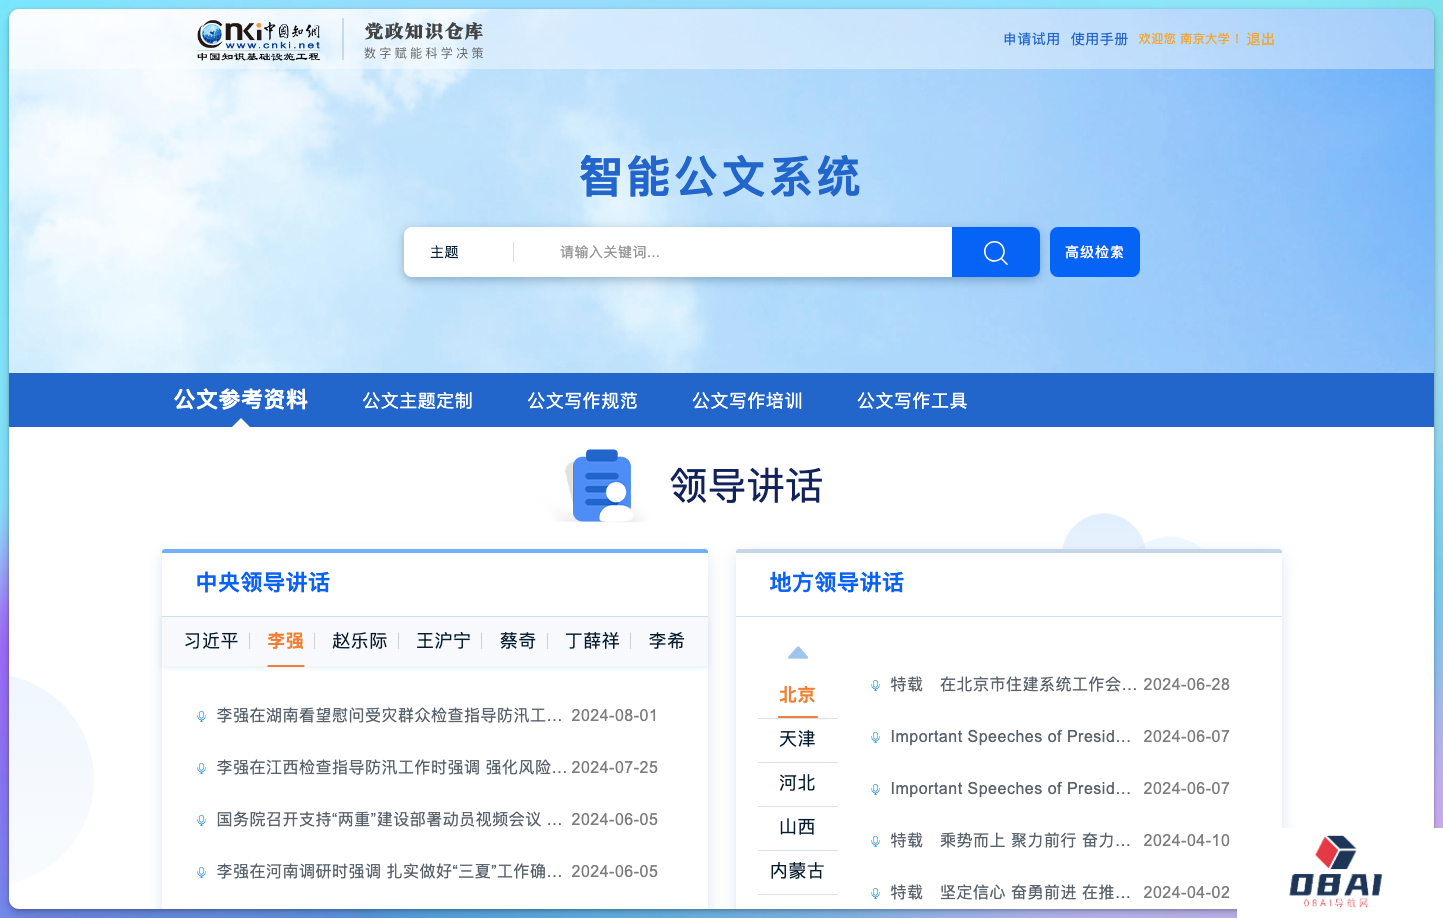Switch to the 公文写作工具 tab
This screenshot has width=1443, height=918.
[x=911, y=400]
